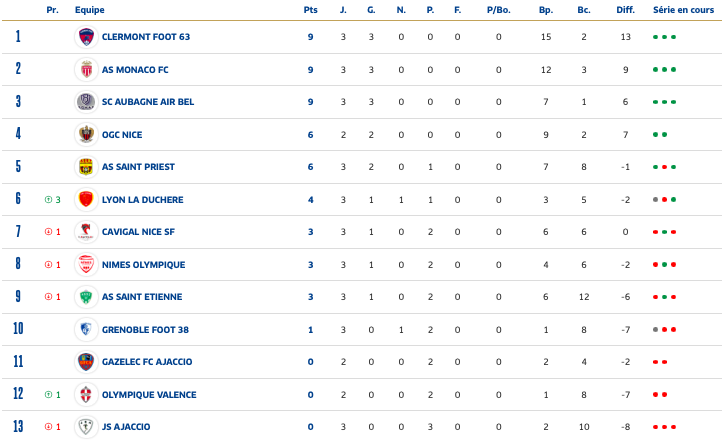Click the Série en cours column header
The image size is (722, 444).
click(x=683, y=10)
